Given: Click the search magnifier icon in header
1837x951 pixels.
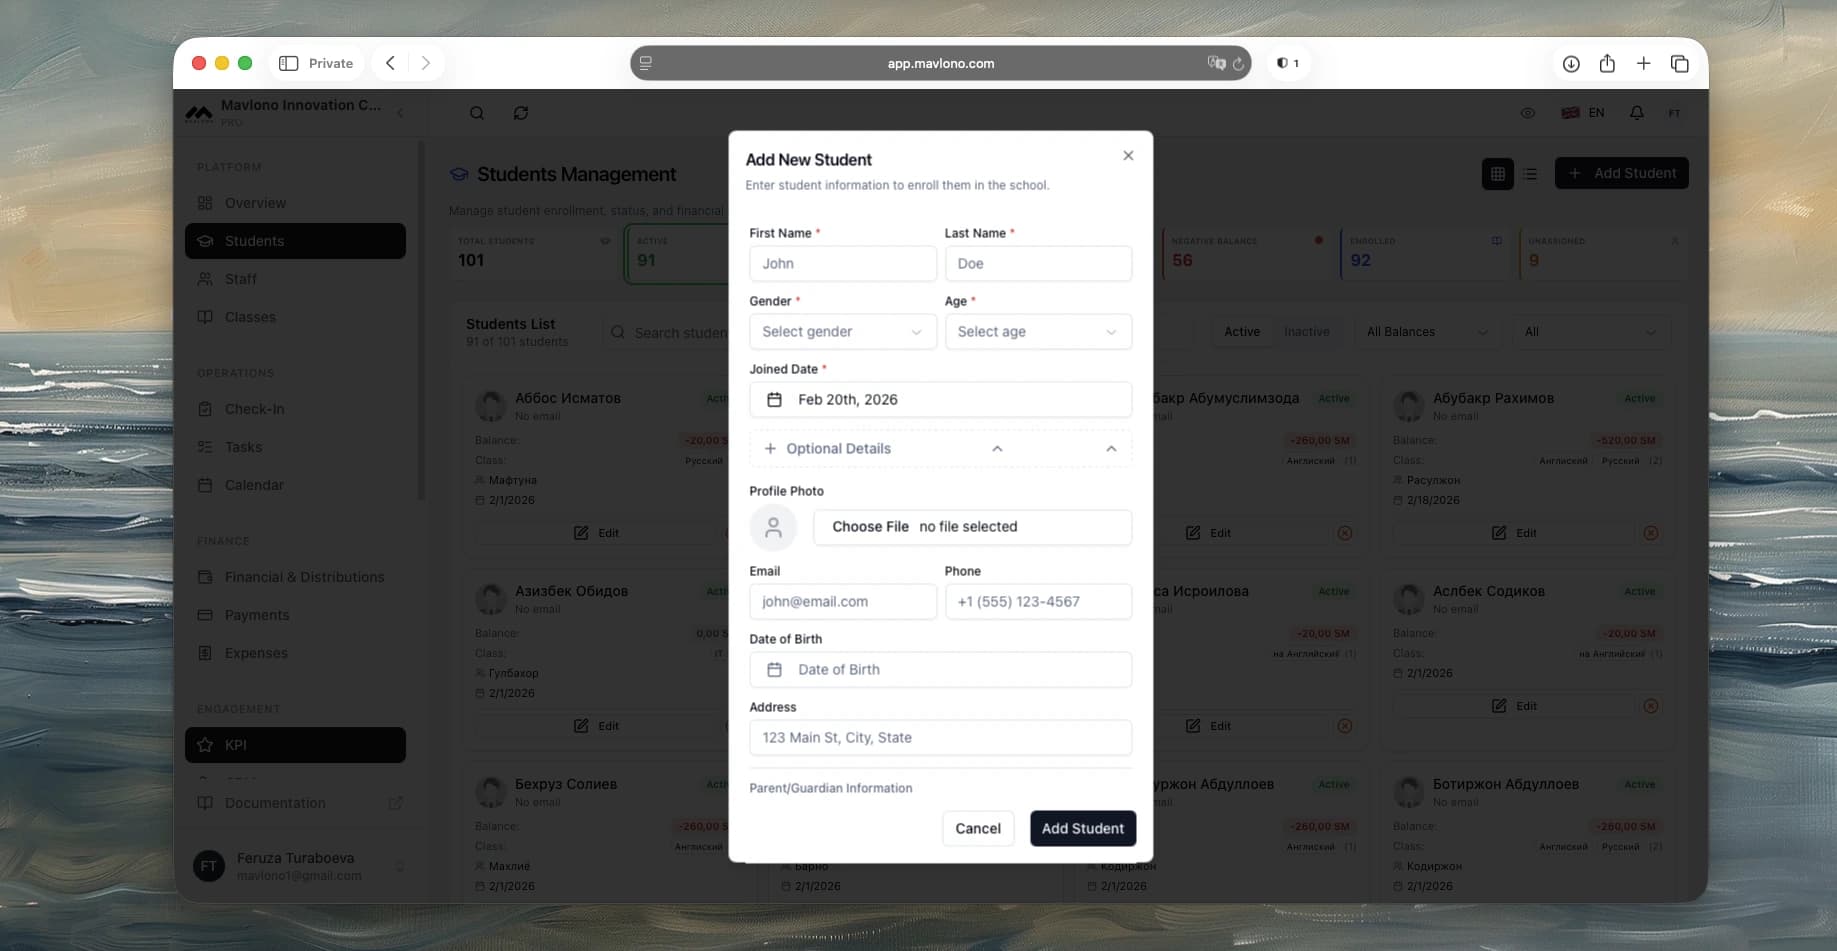Looking at the screenshot, I should tap(477, 113).
